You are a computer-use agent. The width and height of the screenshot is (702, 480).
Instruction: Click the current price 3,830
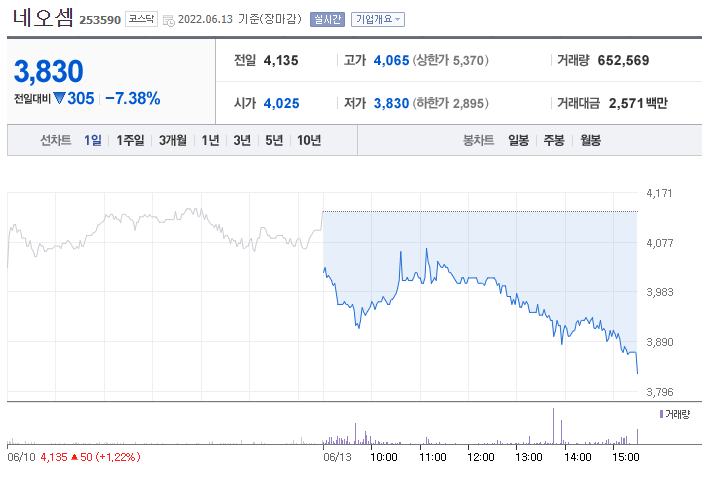[49, 71]
